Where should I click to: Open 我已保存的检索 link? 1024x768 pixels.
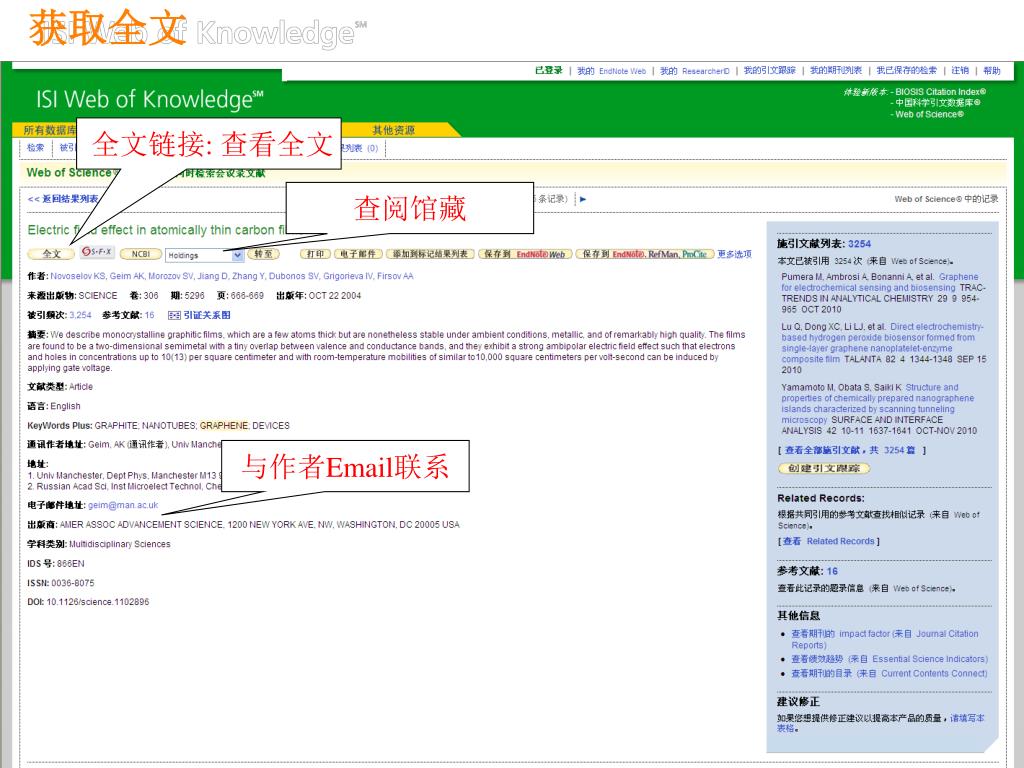point(906,71)
